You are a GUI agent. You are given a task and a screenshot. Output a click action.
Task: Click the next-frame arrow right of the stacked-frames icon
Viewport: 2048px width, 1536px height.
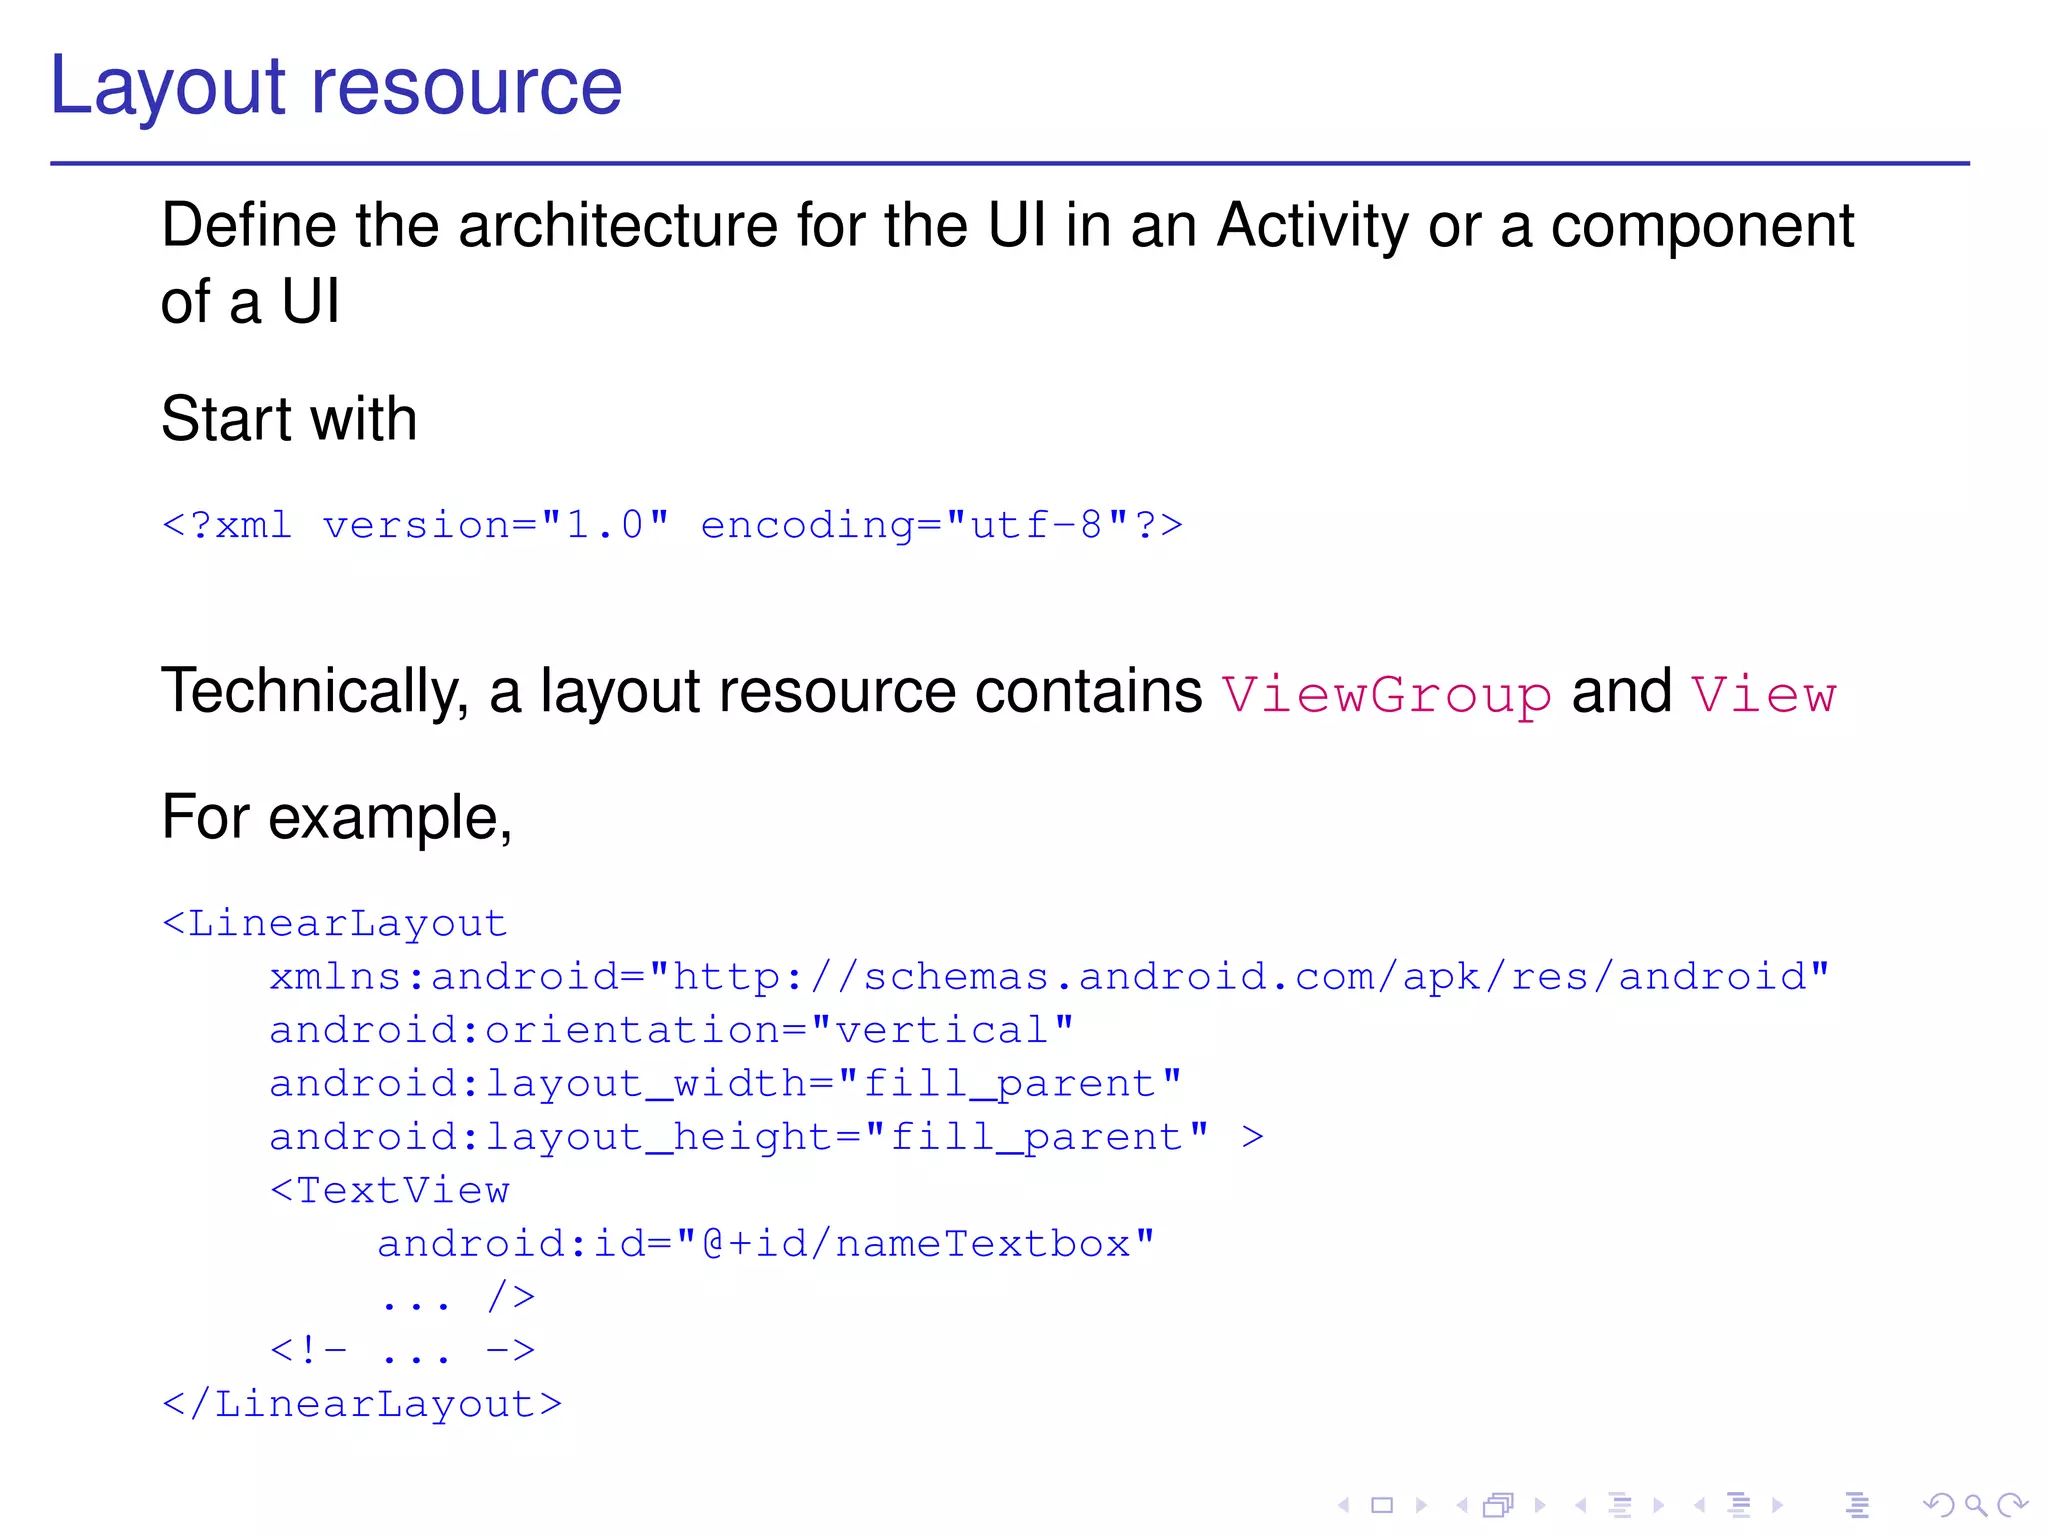1540,1505
